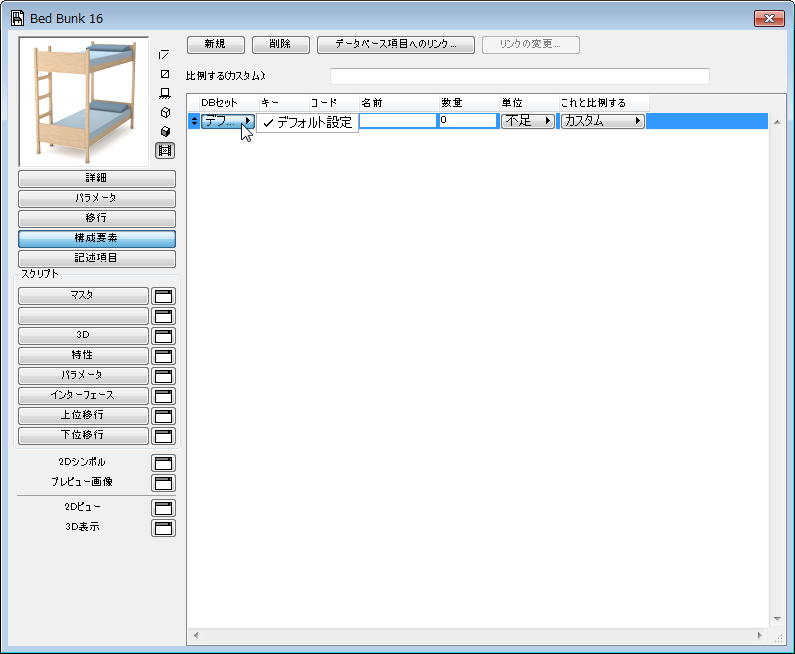Open 2Dシンボル in separate window
This screenshot has width=795, height=654.
point(163,463)
